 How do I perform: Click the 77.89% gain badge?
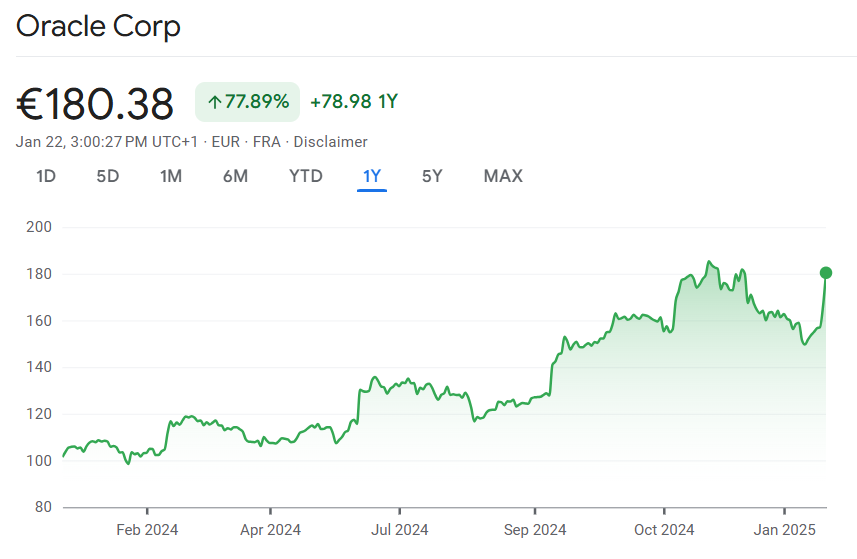tap(248, 102)
